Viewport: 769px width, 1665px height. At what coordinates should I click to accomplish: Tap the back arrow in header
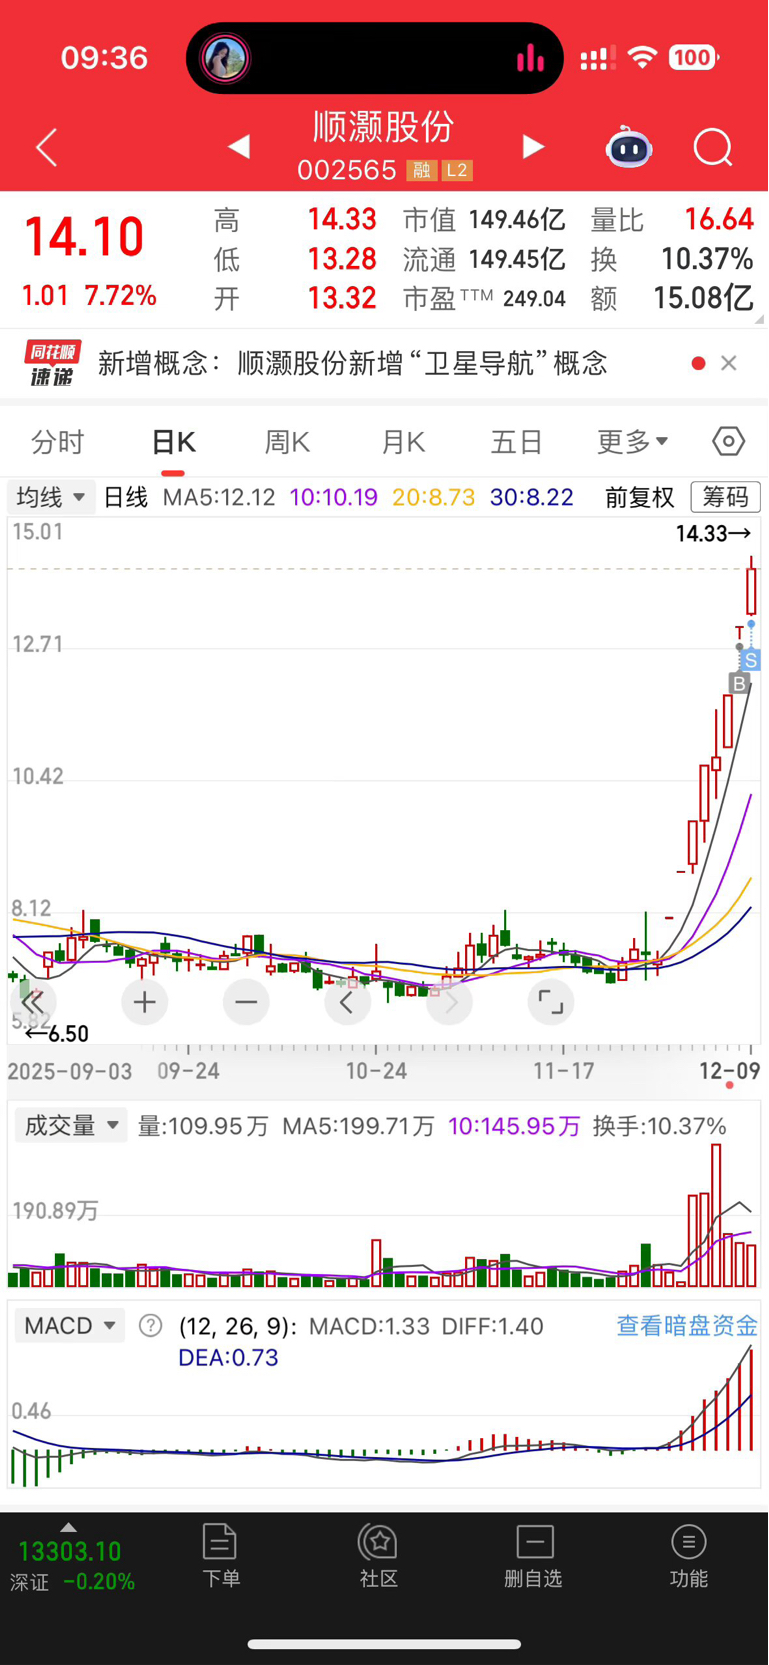tap(46, 148)
